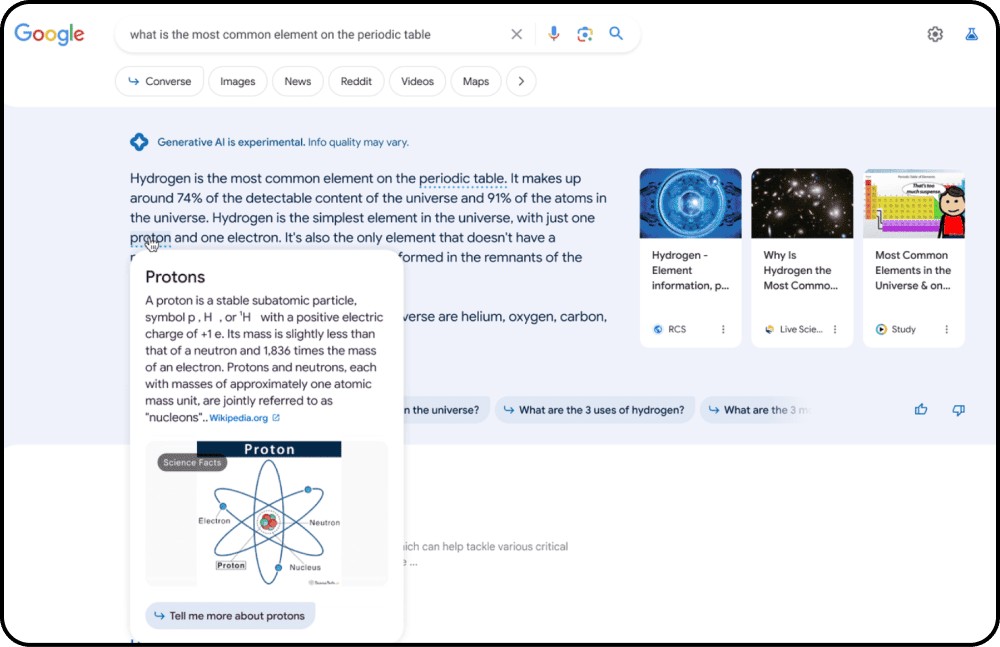Image resolution: width=1000 pixels, height=647 pixels.
Task: Switch to the Images filter tab
Action: click(x=237, y=81)
